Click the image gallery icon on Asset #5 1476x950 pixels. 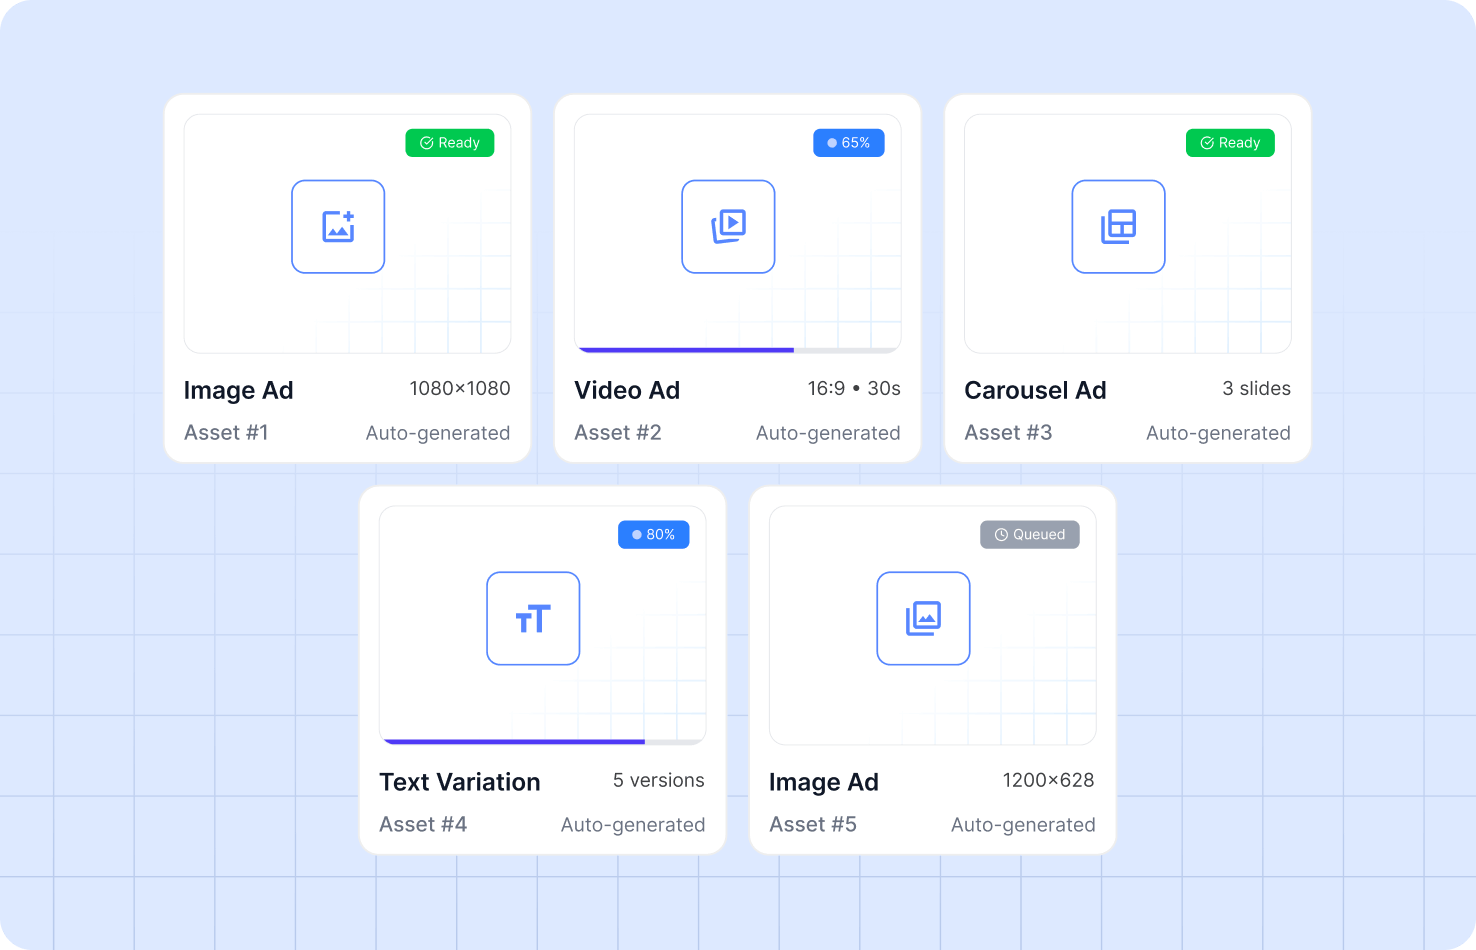923,619
